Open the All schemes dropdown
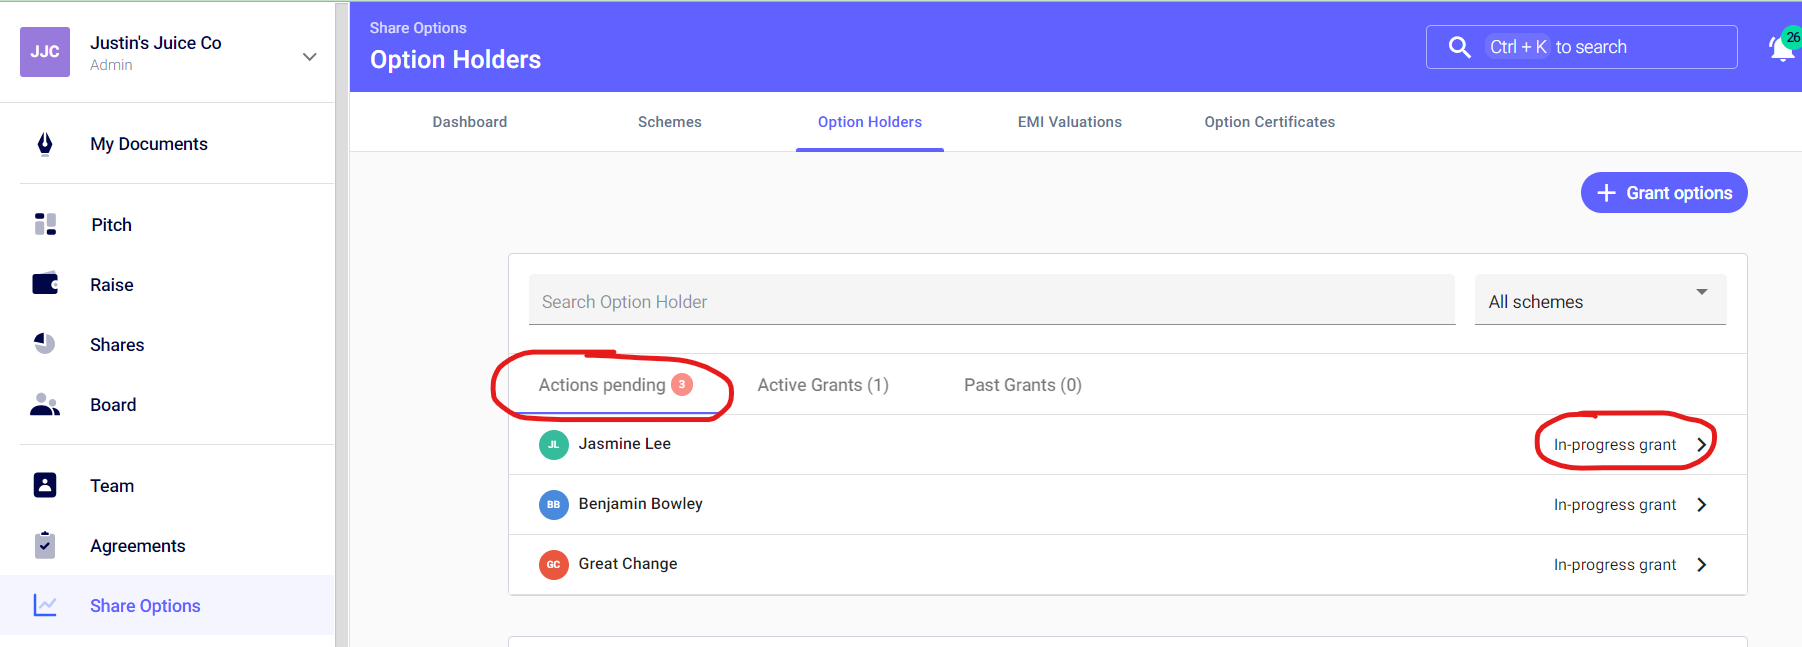Image resolution: width=1802 pixels, height=647 pixels. pyautogui.click(x=1600, y=301)
